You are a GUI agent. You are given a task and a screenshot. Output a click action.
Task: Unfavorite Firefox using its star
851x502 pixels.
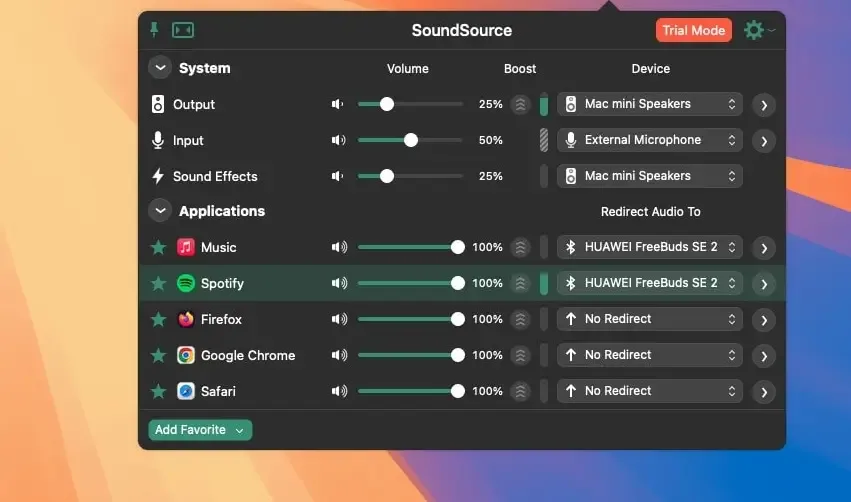(x=158, y=319)
